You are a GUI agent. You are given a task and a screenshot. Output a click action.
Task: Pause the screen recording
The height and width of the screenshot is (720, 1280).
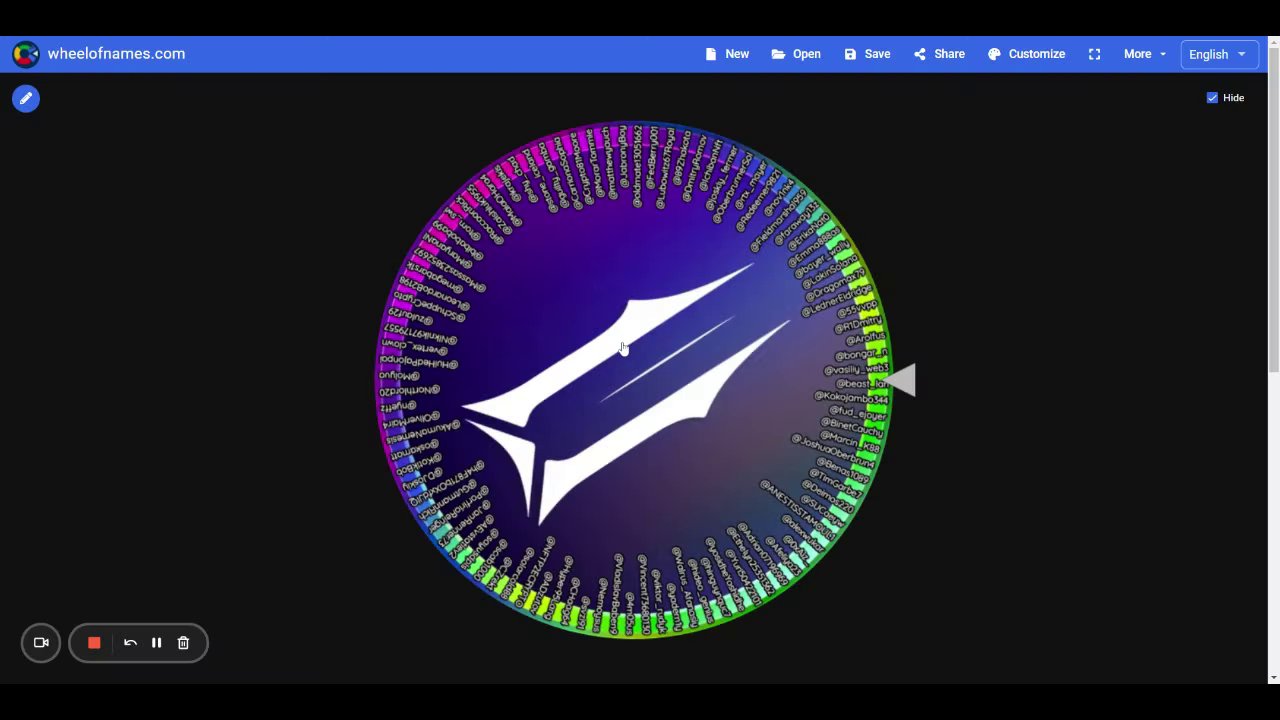point(156,643)
